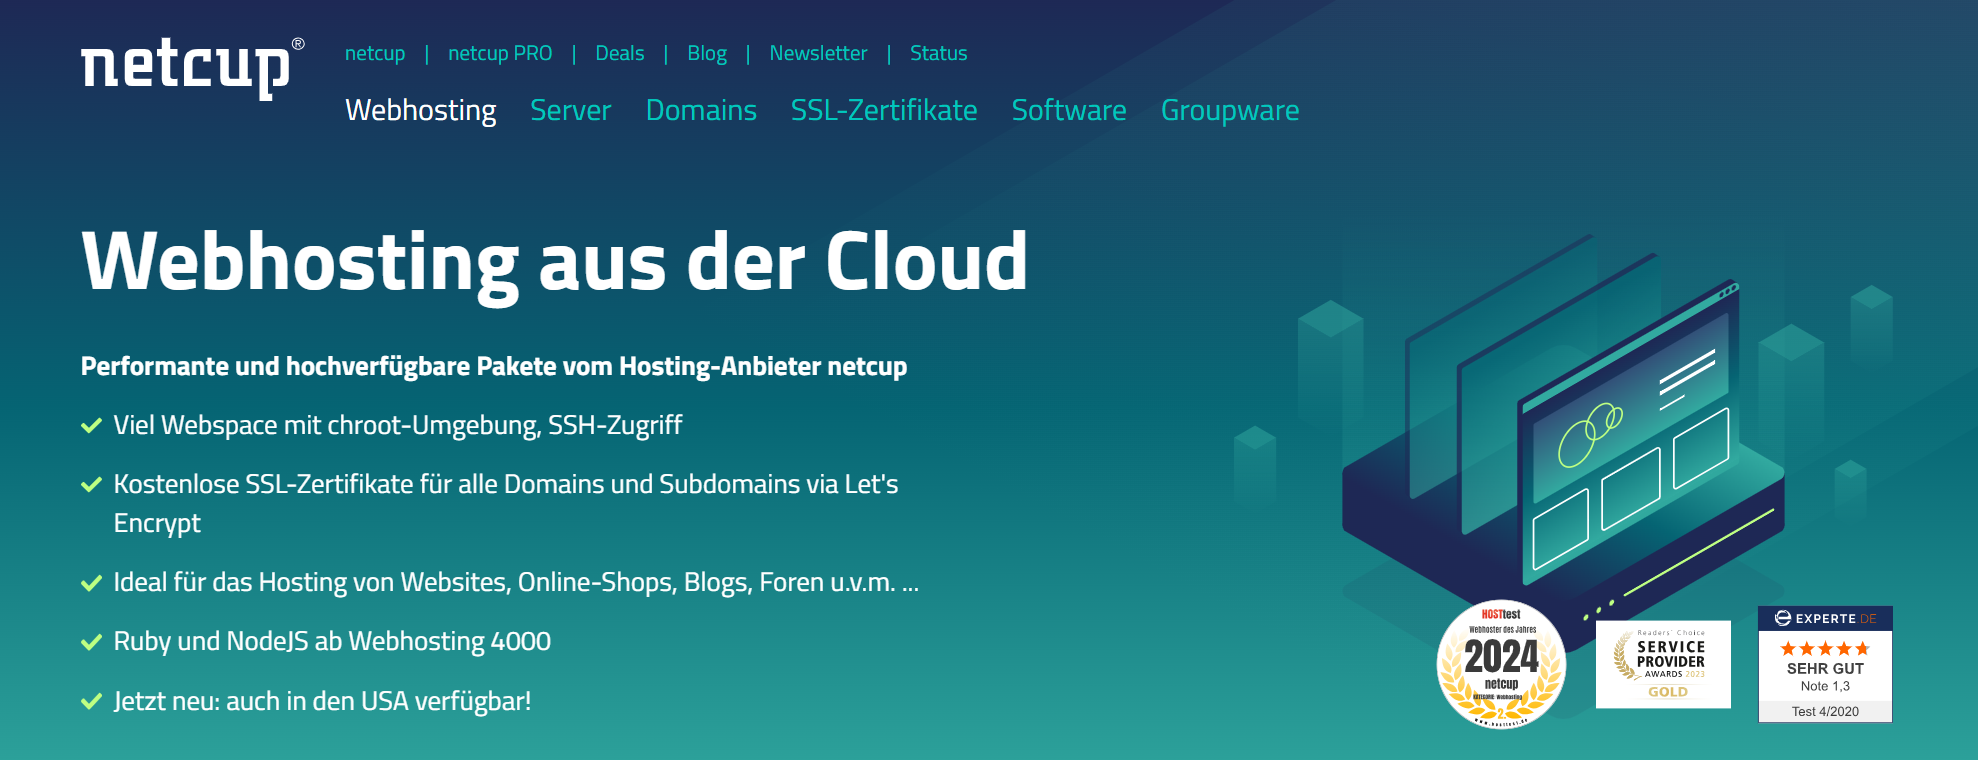Select Software in the main navigation

(1069, 110)
